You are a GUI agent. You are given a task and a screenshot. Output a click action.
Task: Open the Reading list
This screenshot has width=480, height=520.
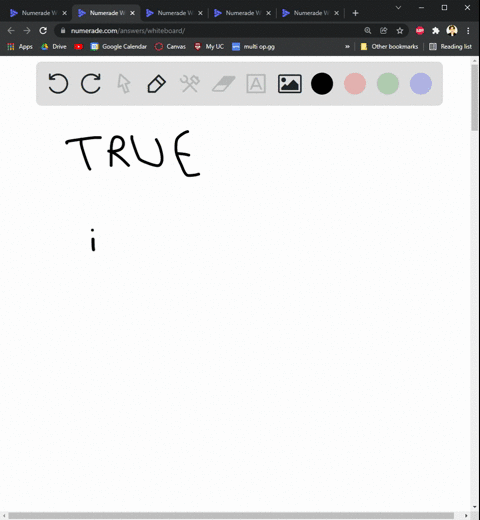(x=451, y=47)
